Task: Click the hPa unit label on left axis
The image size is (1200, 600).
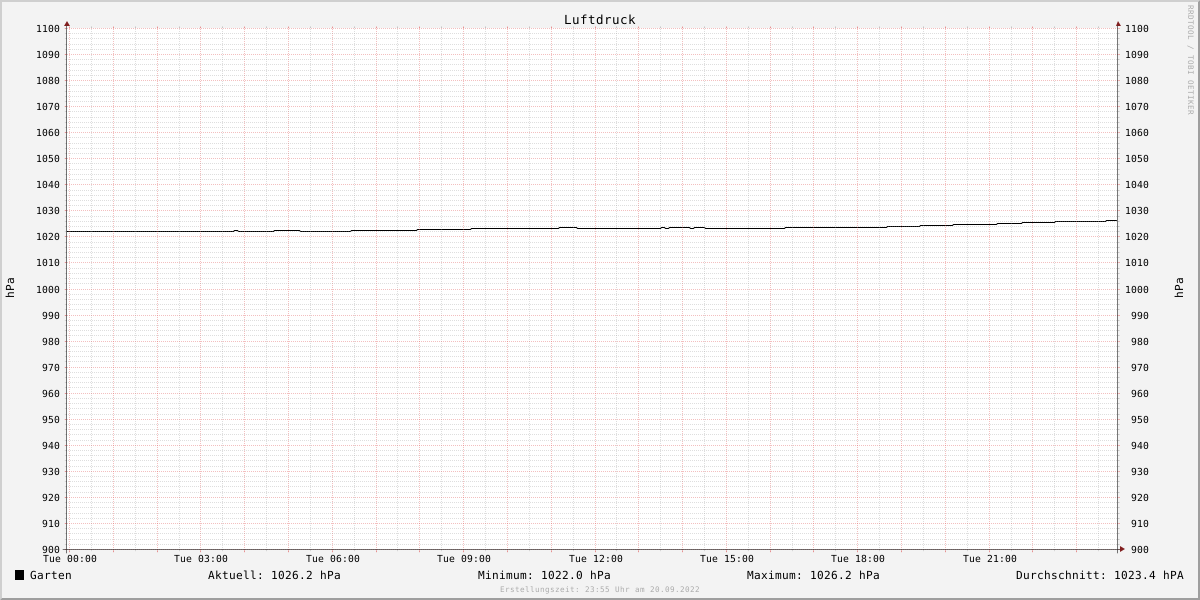Action: tap(10, 288)
